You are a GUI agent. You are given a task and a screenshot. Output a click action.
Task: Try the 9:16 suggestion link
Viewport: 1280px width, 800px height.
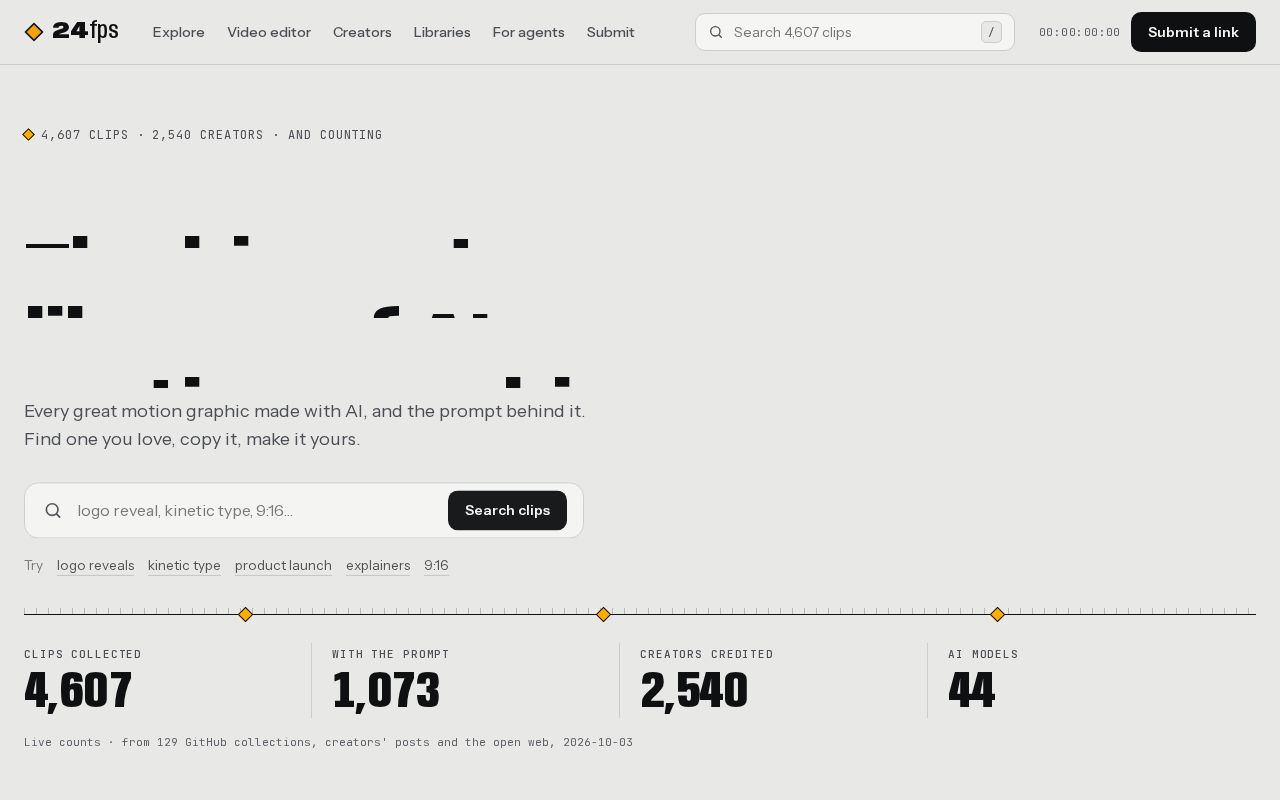click(436, 566)
